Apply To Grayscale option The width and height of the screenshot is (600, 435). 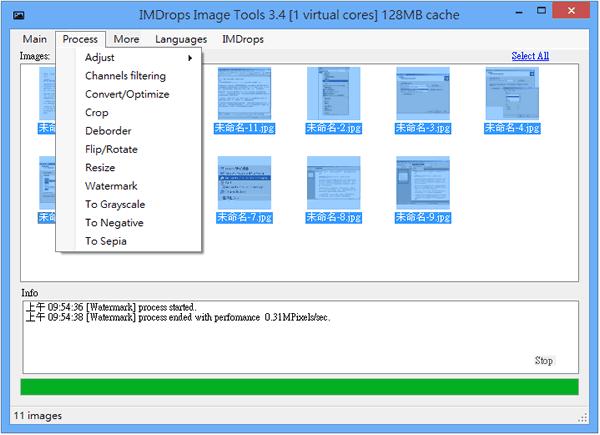(x=129, y=204)
